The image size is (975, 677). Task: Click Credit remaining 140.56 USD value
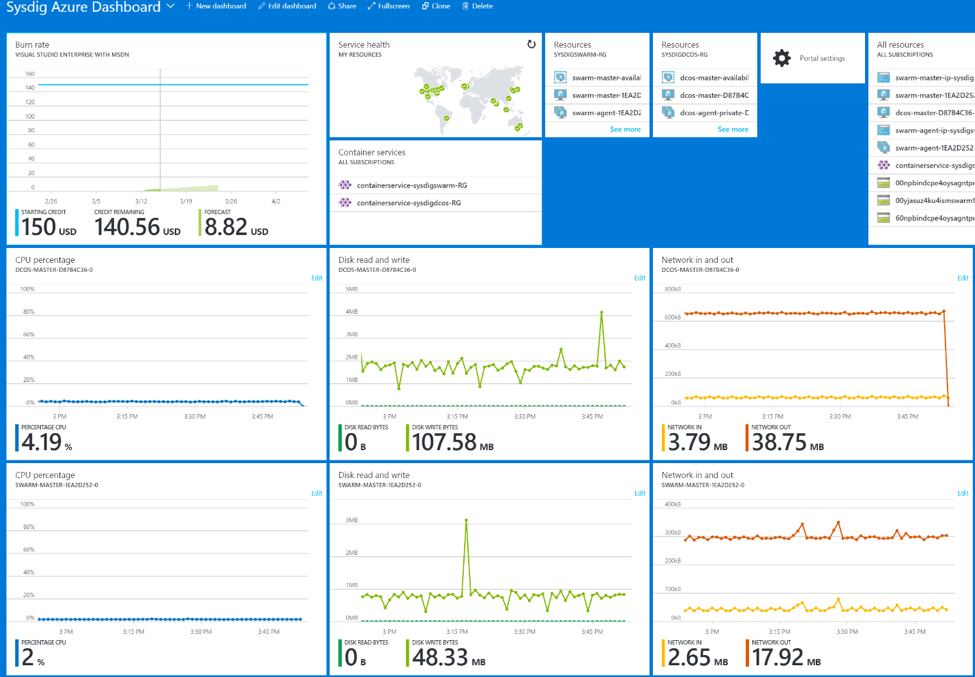[x=137, y=228]
